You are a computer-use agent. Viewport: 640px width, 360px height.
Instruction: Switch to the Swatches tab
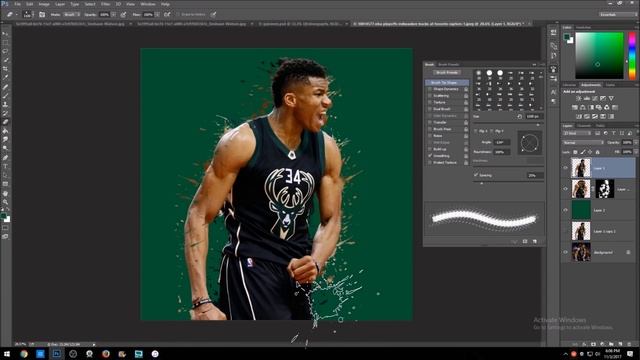tap(583, 27)
